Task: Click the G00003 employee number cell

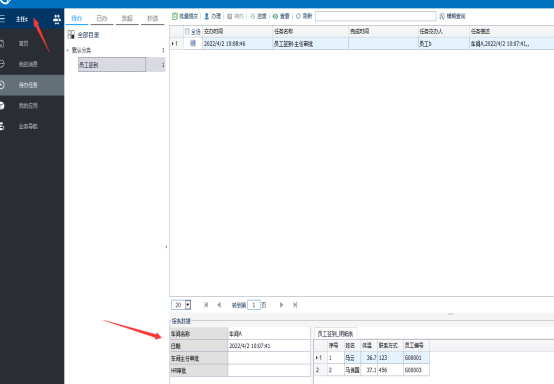Action: 416,370
